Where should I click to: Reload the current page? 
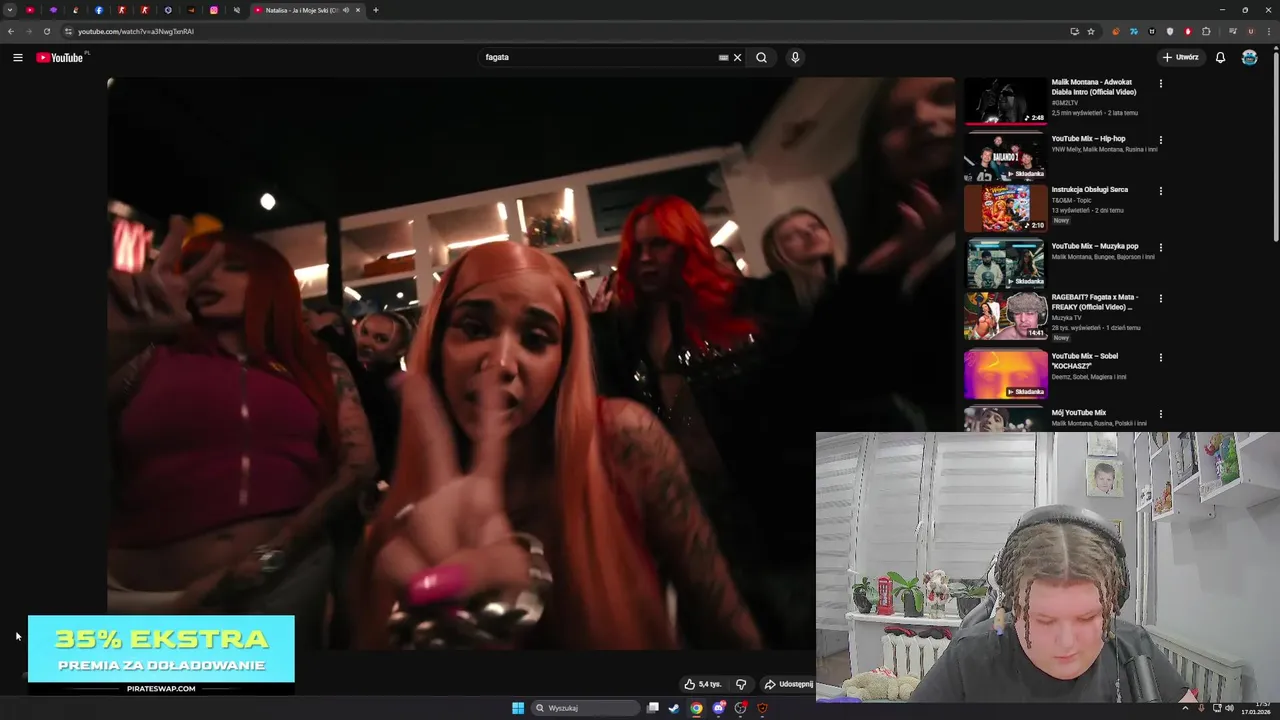click(46, 31)
